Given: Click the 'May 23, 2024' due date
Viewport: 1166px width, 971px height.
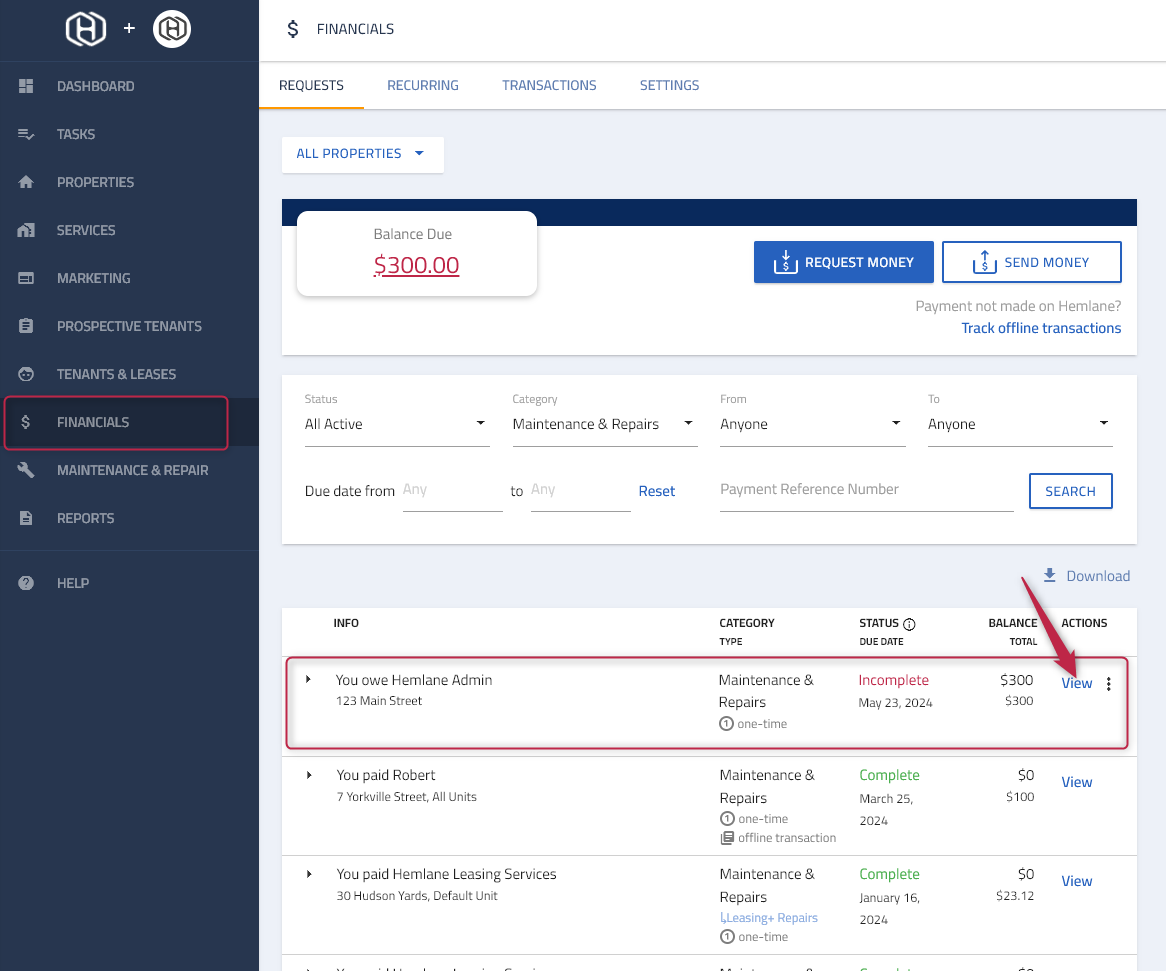Looking at the screenshot, I should tap(895, 703).
